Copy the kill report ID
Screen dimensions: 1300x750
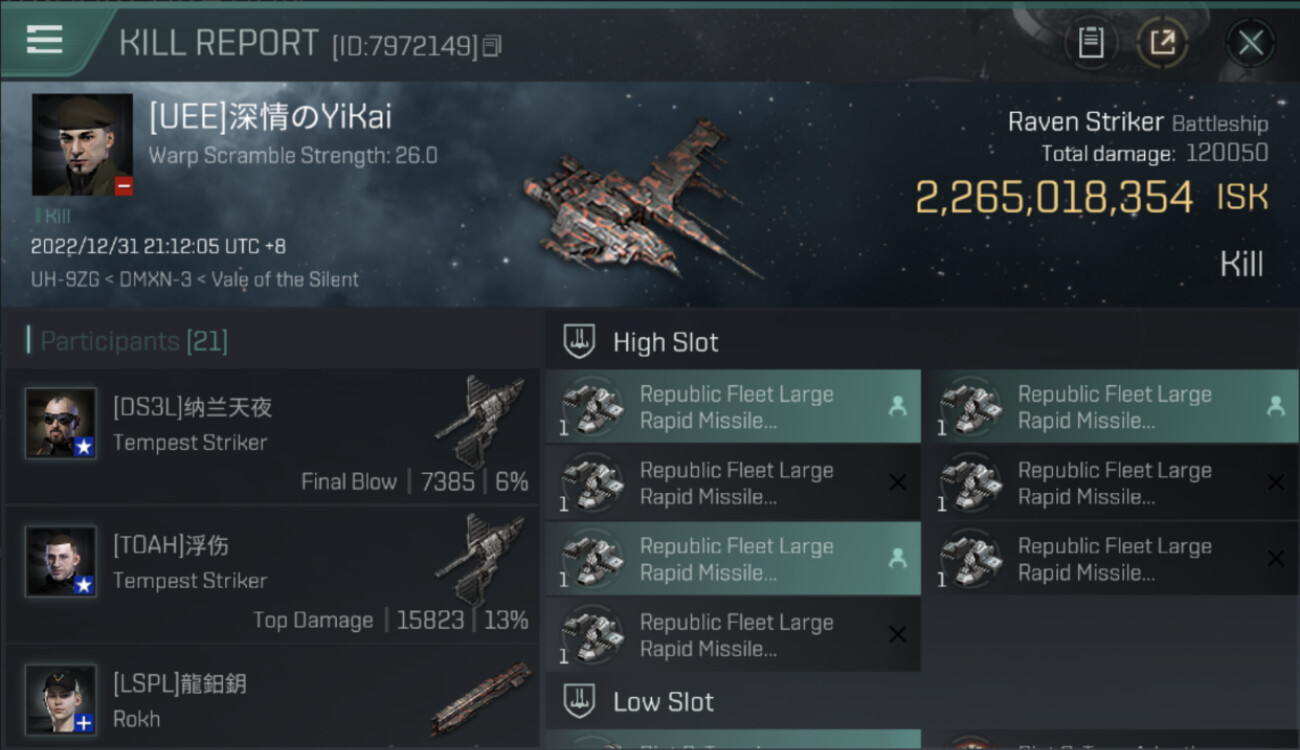(x=491, y=45)
